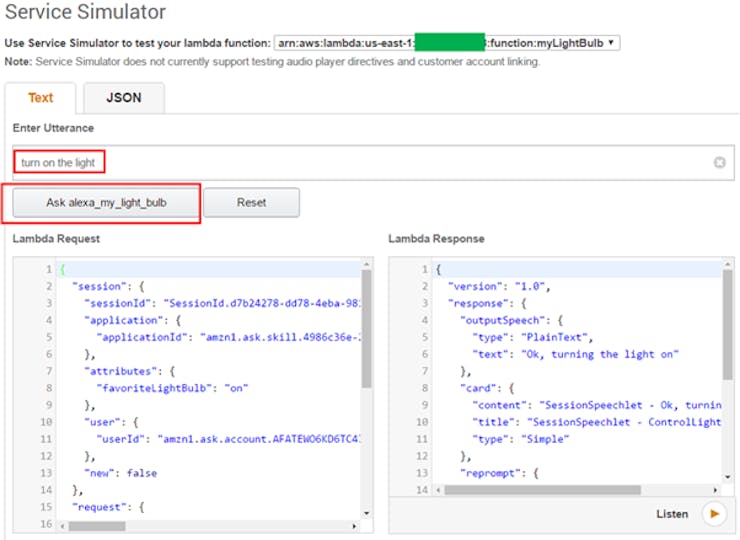Click the "reprompt": { line in Lambda Response

[499, 473]
